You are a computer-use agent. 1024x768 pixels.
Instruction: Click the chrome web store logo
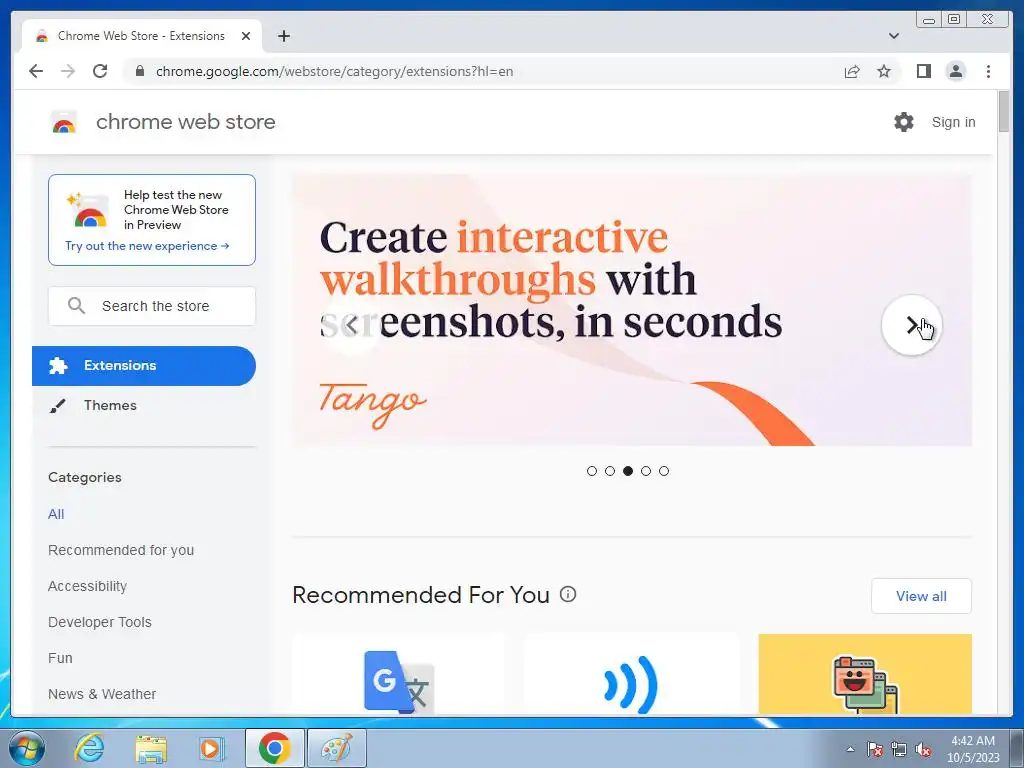(x=64, y=122)
